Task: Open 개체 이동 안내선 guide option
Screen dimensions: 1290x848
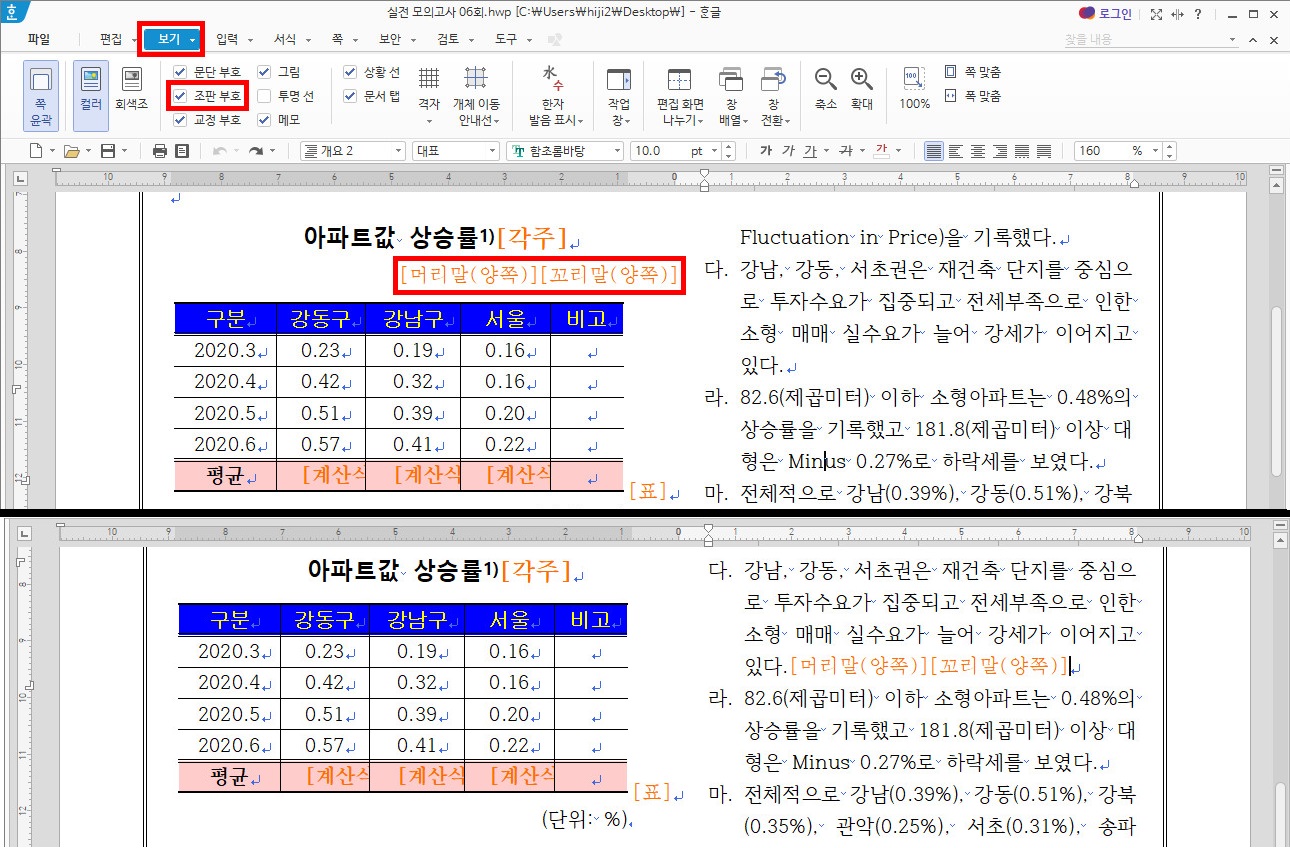Action: point(476,95)
